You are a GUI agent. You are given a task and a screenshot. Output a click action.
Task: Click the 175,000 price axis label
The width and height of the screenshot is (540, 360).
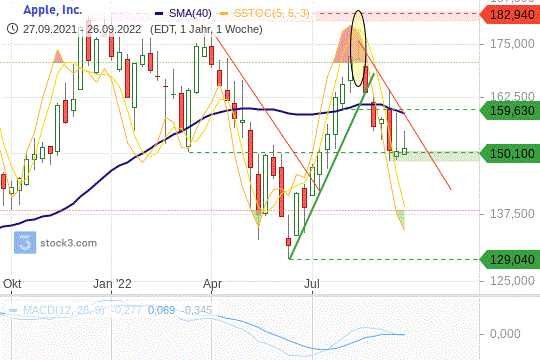(512, 44)
